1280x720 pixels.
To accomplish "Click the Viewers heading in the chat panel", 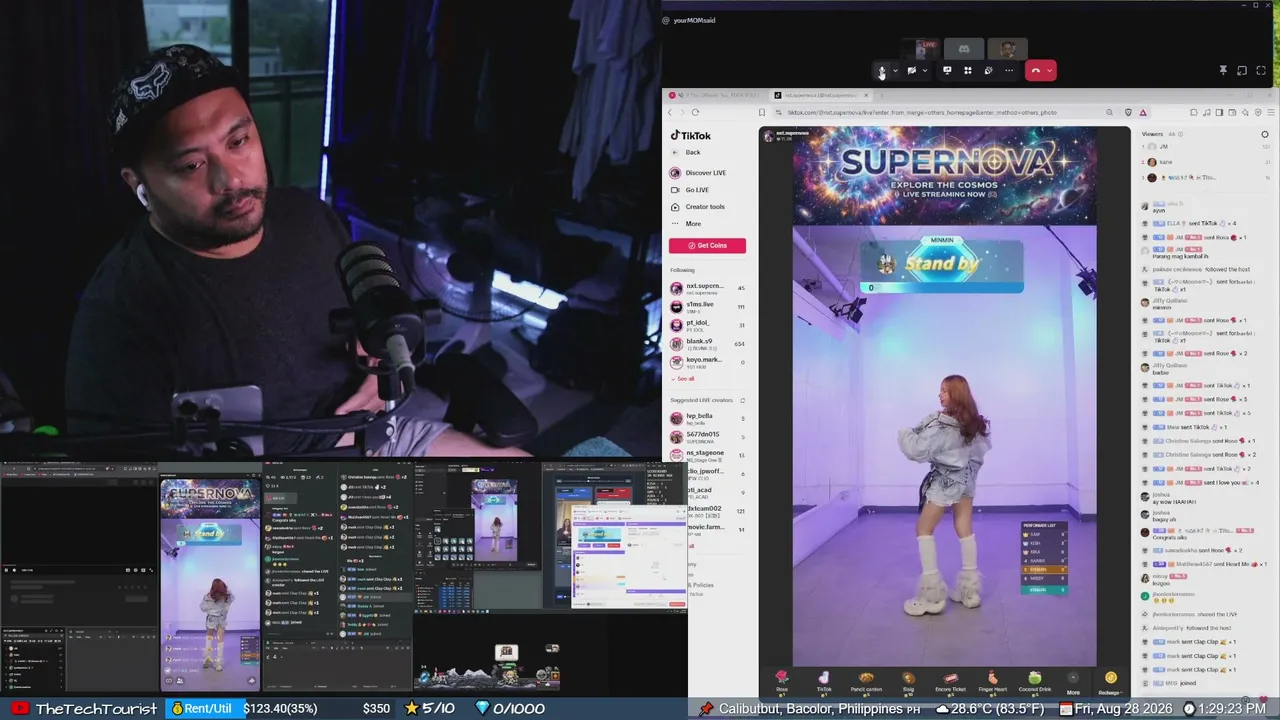I will click(1152, 133).
